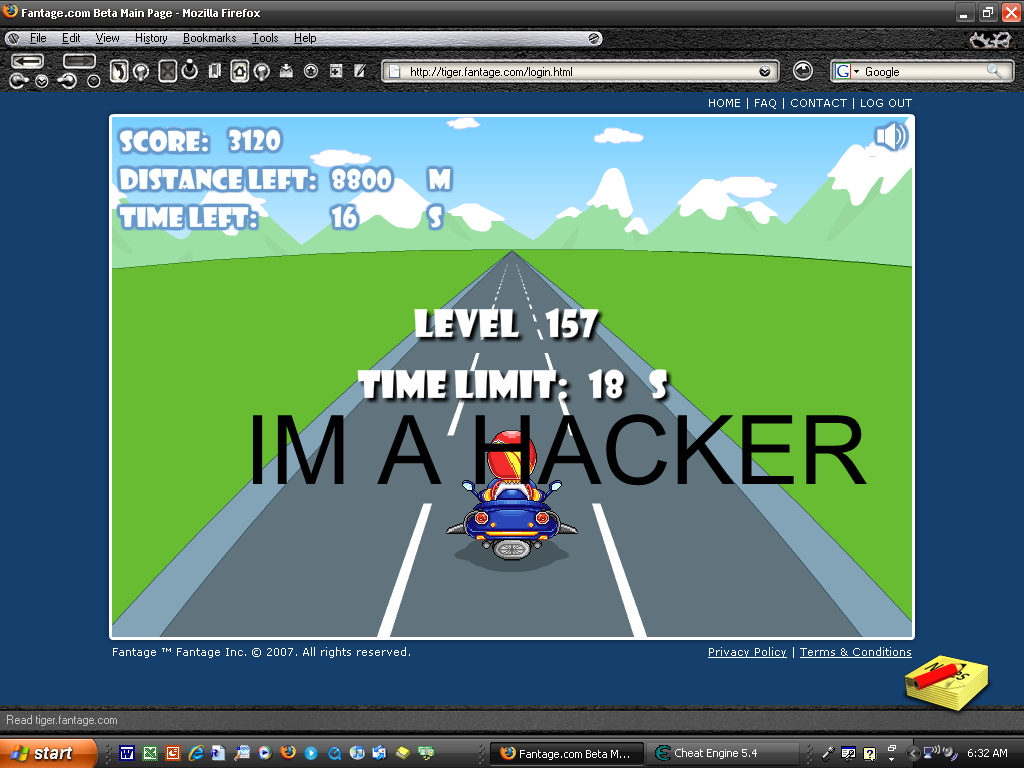Click the LOG OUT link

point(886,103)
